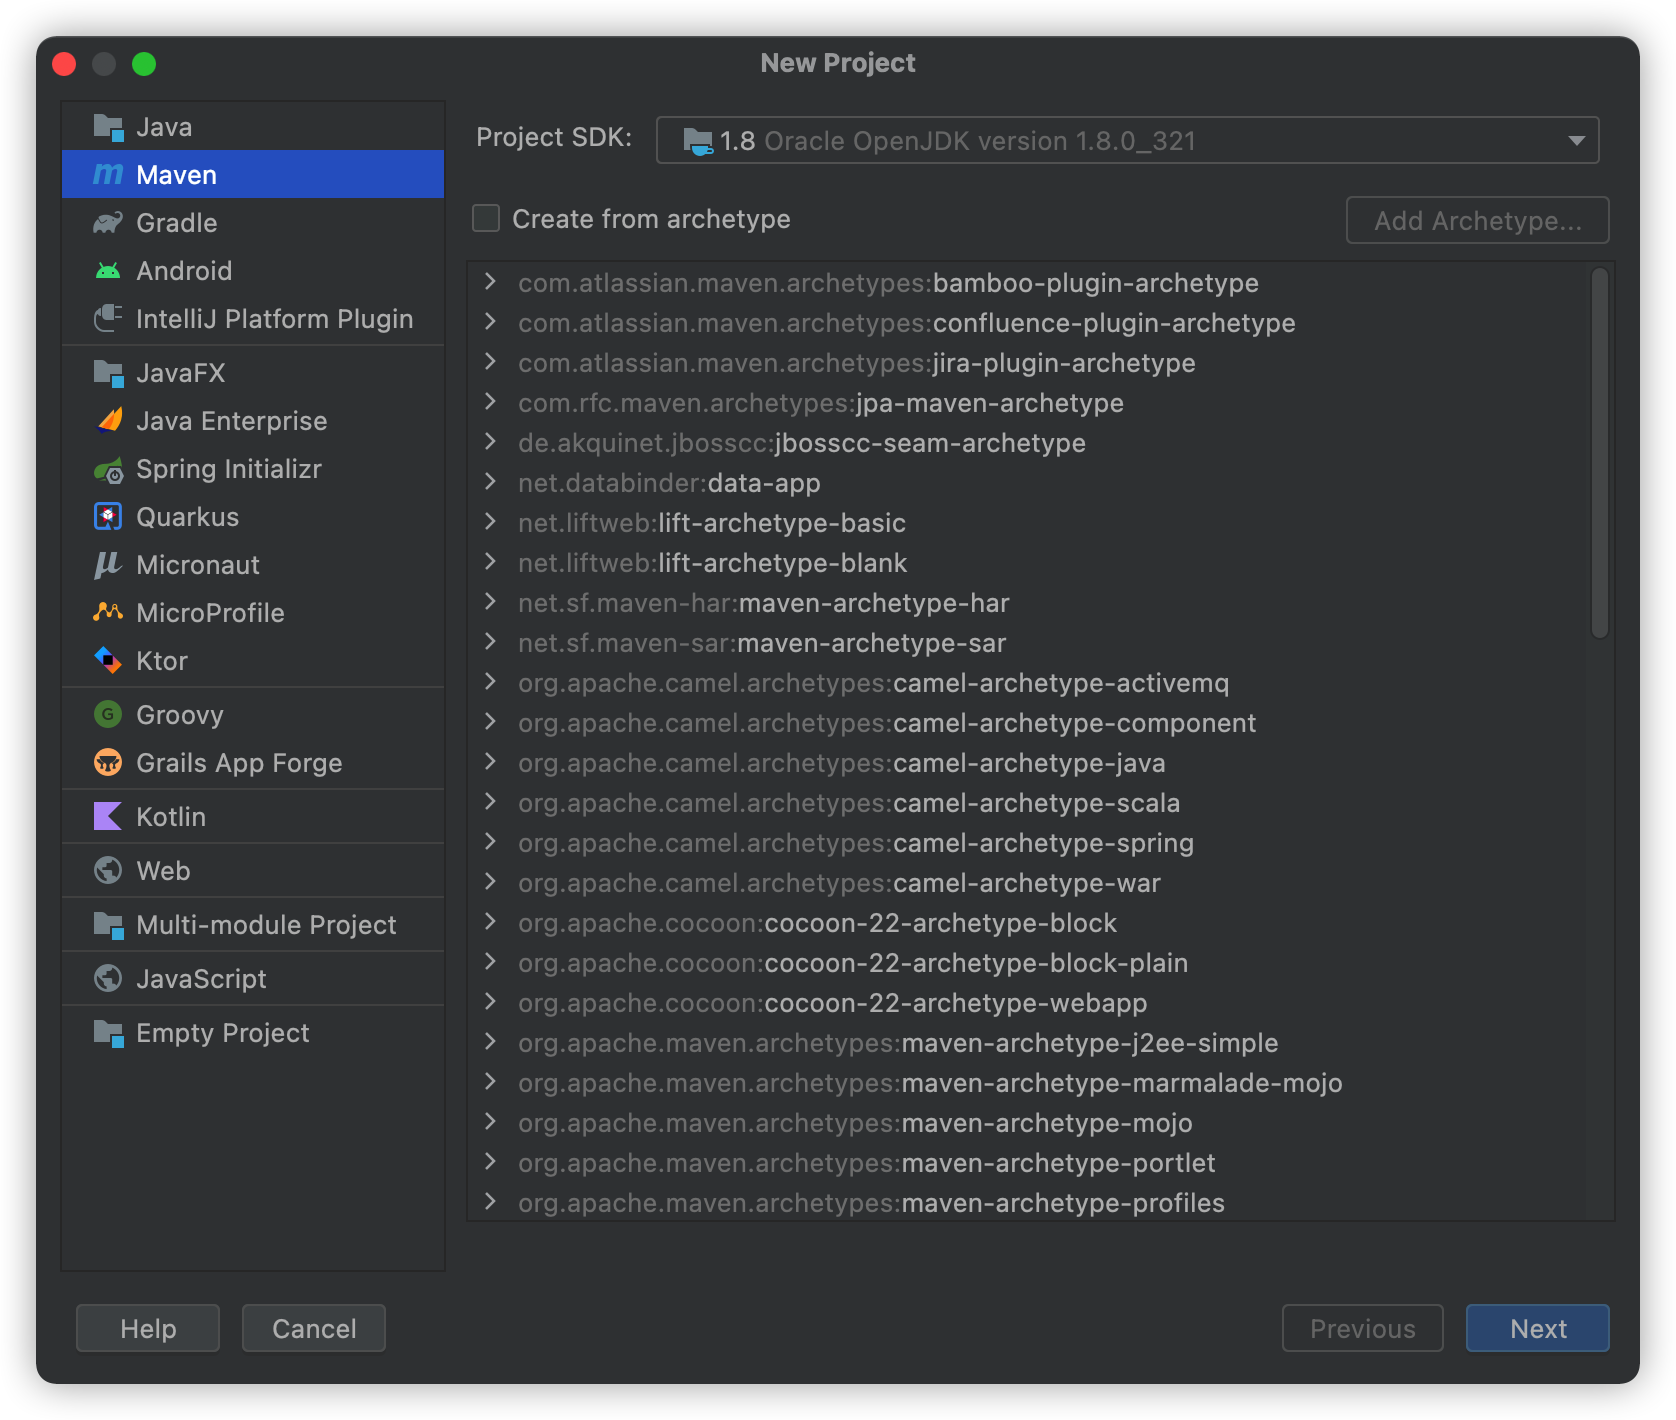Click the Next button
This screenshot has height=1420, width=1676.
click(1537, 1328)
